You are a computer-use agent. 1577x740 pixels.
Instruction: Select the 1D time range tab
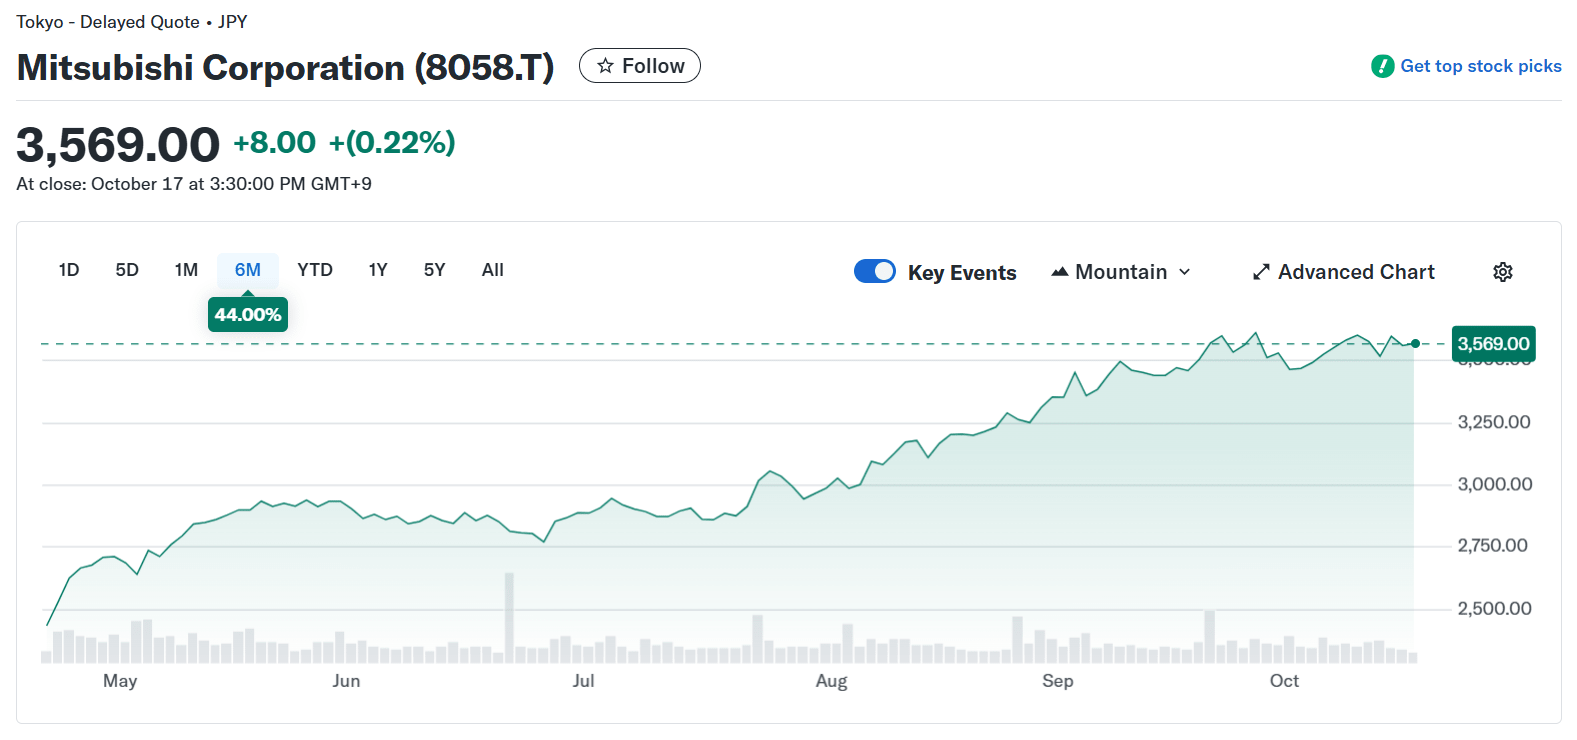pyautogui.click(x=69, y=270)
